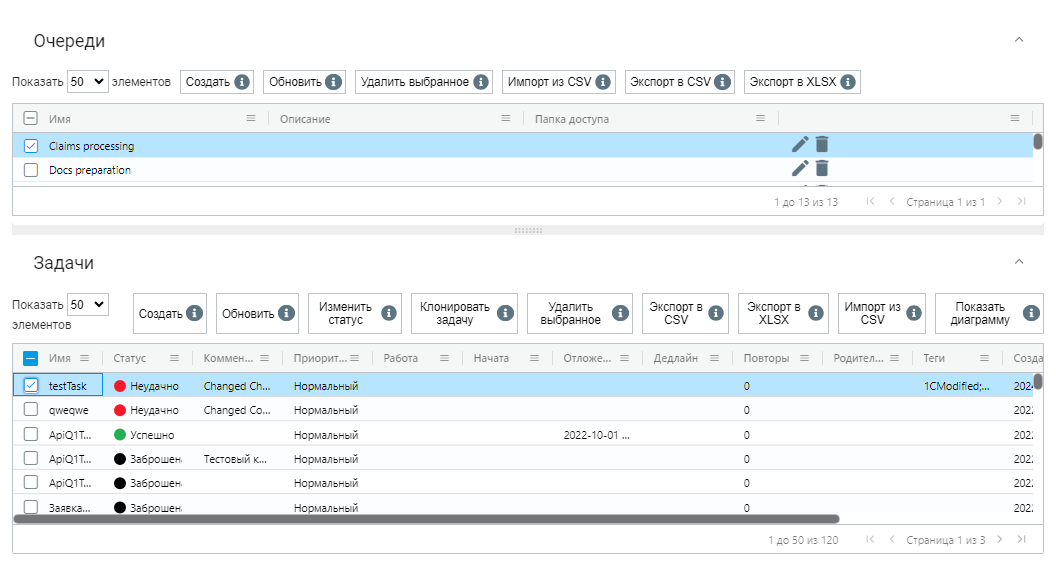
Task: Click the Изменить статус button
Action: pyautogui.click(x=355, y=313)
